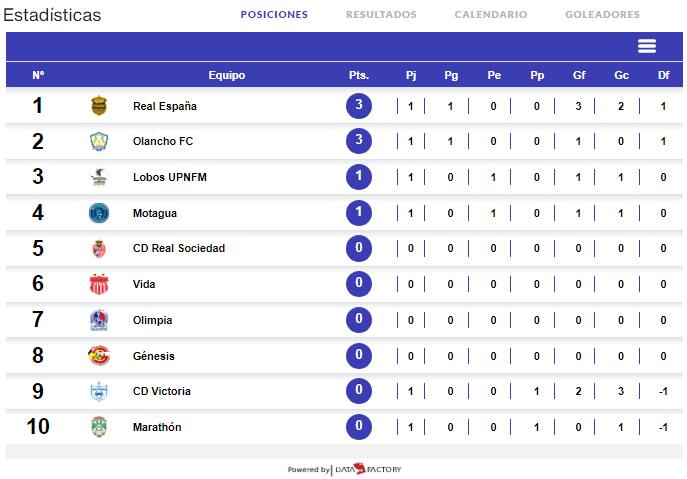Click the Marathón team name
The image size is (687, 479).
click(x=157, y=427)
